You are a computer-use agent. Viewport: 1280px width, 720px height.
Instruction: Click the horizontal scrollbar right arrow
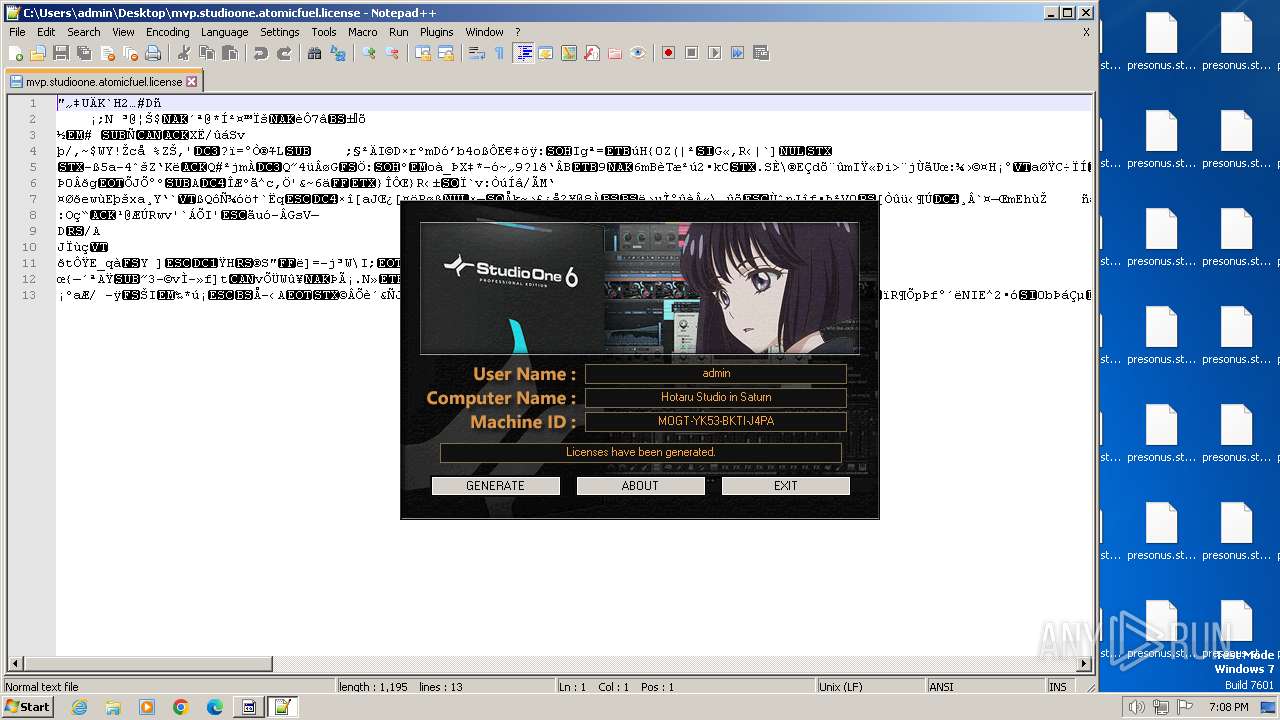point(1085,663)
